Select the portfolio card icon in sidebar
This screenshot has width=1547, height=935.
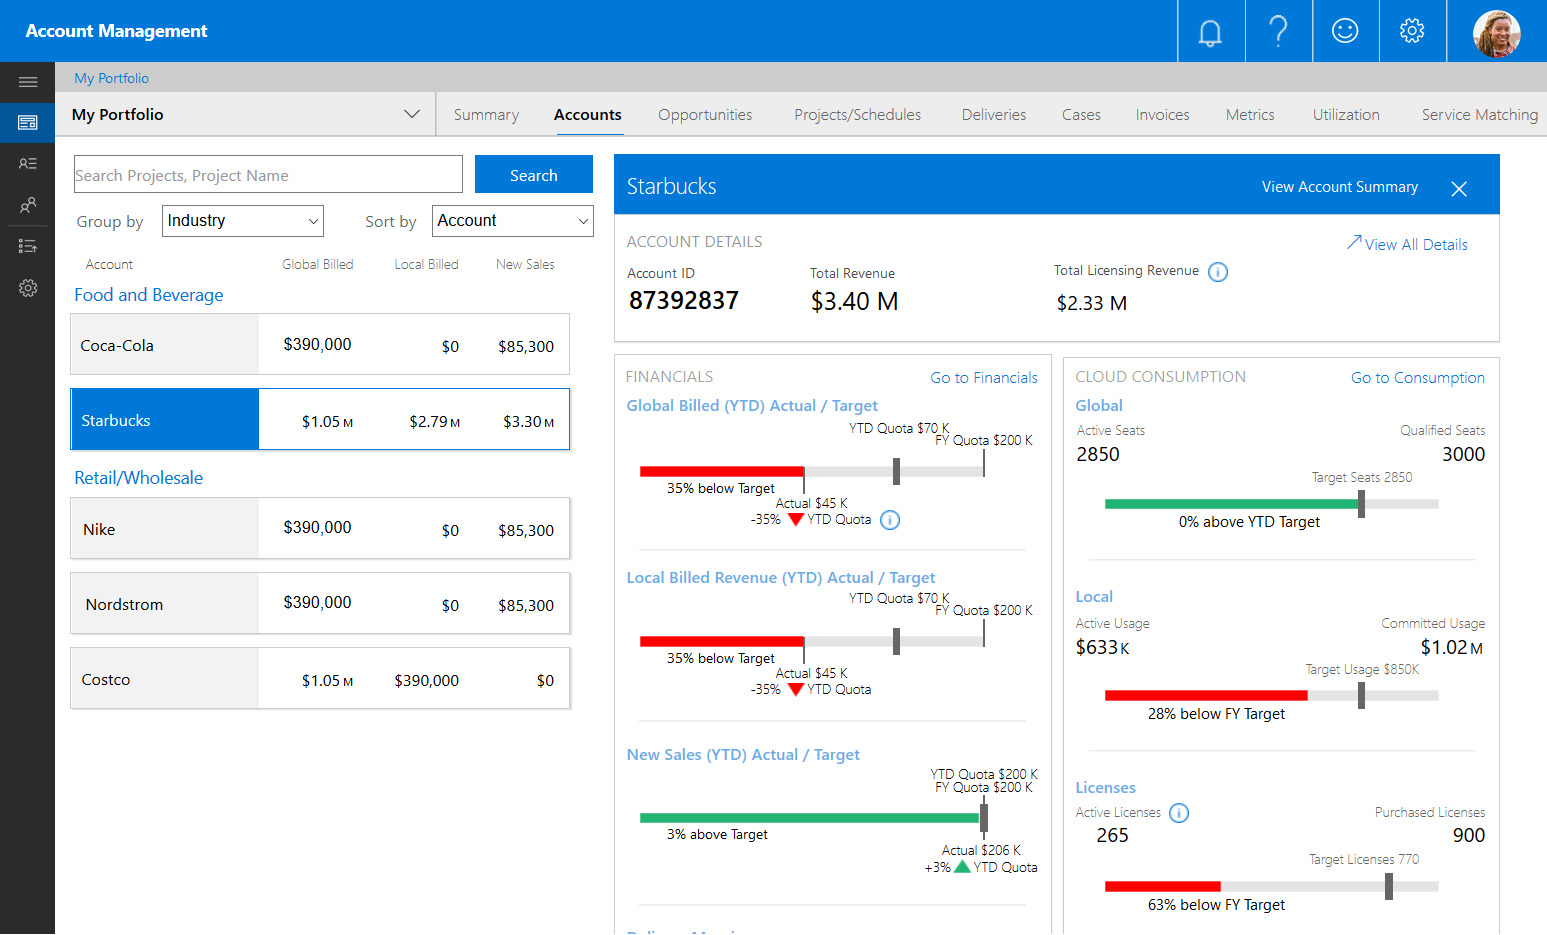click(28, 123)
